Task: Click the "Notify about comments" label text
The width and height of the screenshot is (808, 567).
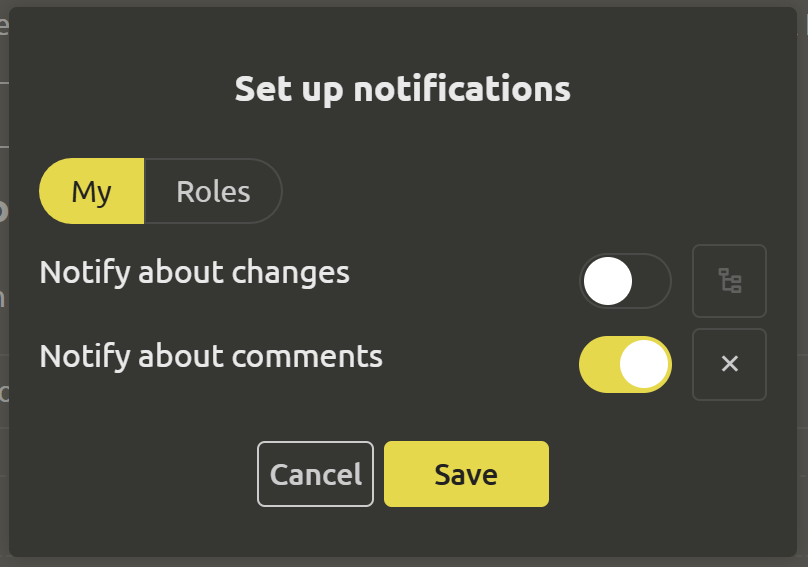Action: pyautogui.click(x=211, y=356)
